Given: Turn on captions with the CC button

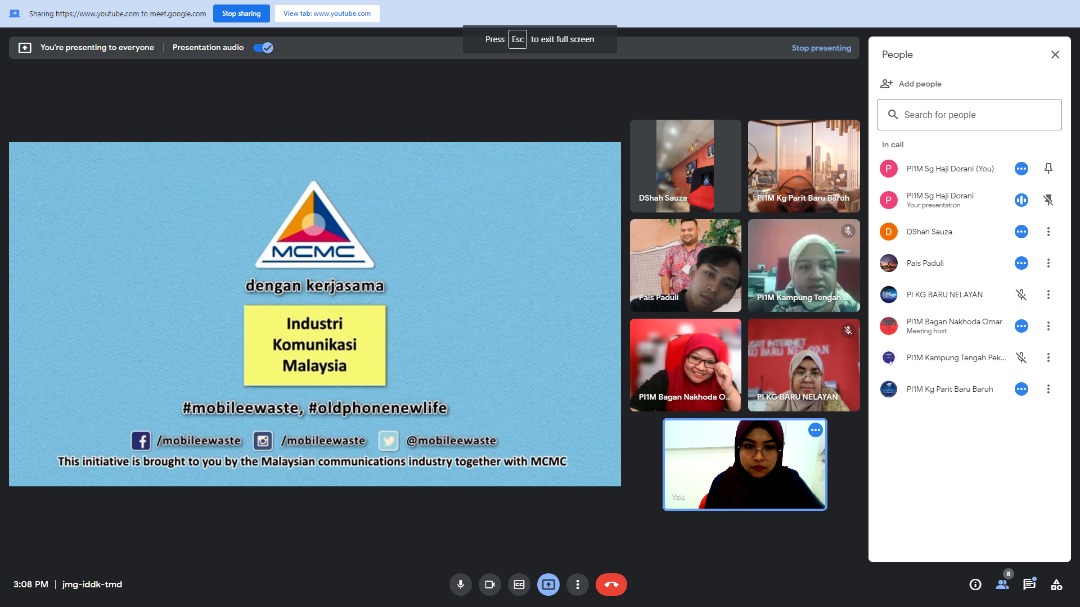Looking at the screenshot, I should click(x=519, y=584).
